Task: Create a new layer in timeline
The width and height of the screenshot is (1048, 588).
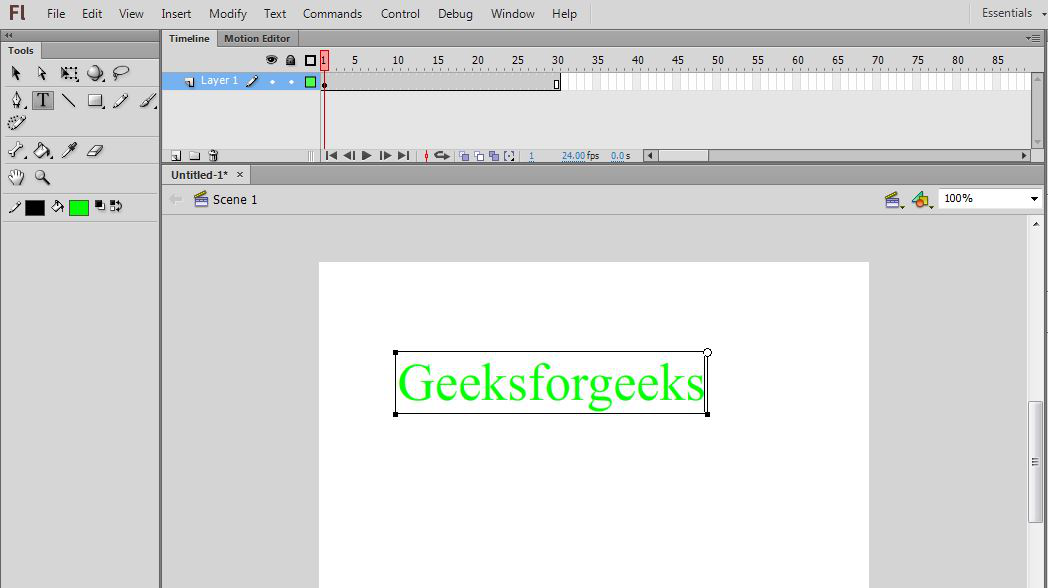Action: (x=176, y=156)
